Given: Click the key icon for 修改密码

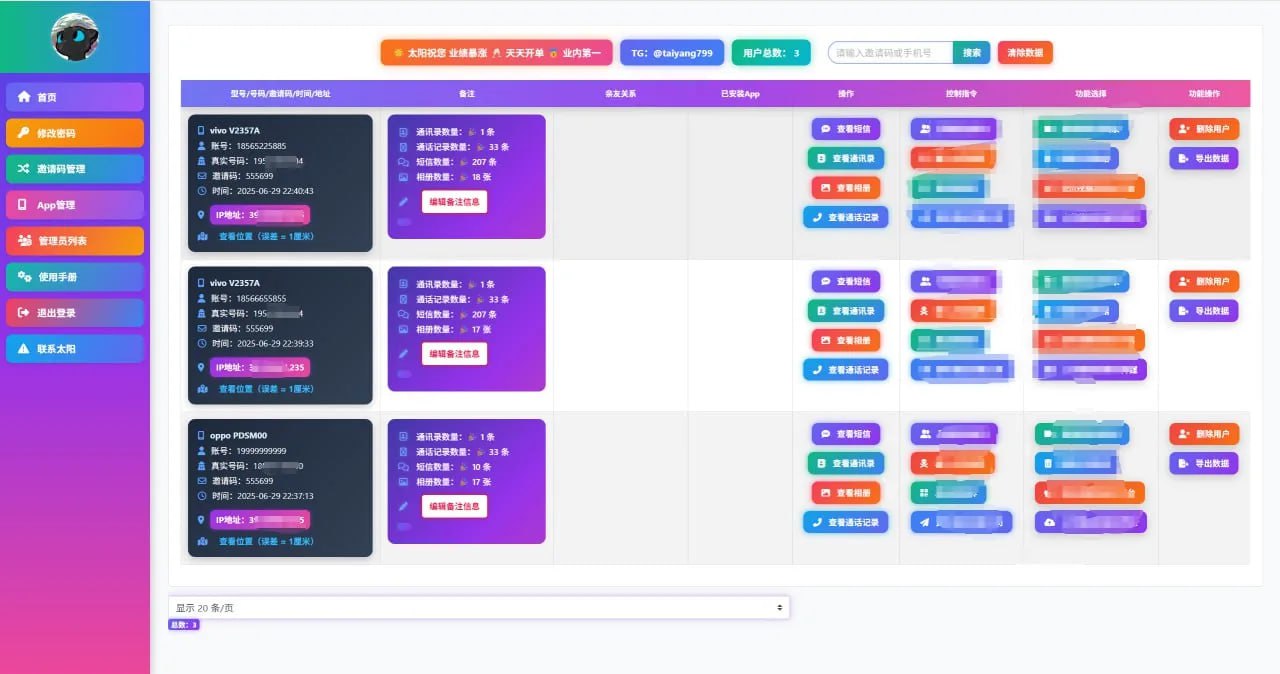Looking at the screenshot, I should click(24, 133).
